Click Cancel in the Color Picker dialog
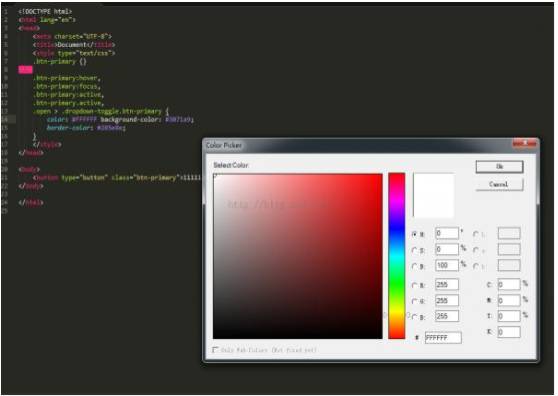The height and width of the screenshot is (396, 558). coord(499,184)
